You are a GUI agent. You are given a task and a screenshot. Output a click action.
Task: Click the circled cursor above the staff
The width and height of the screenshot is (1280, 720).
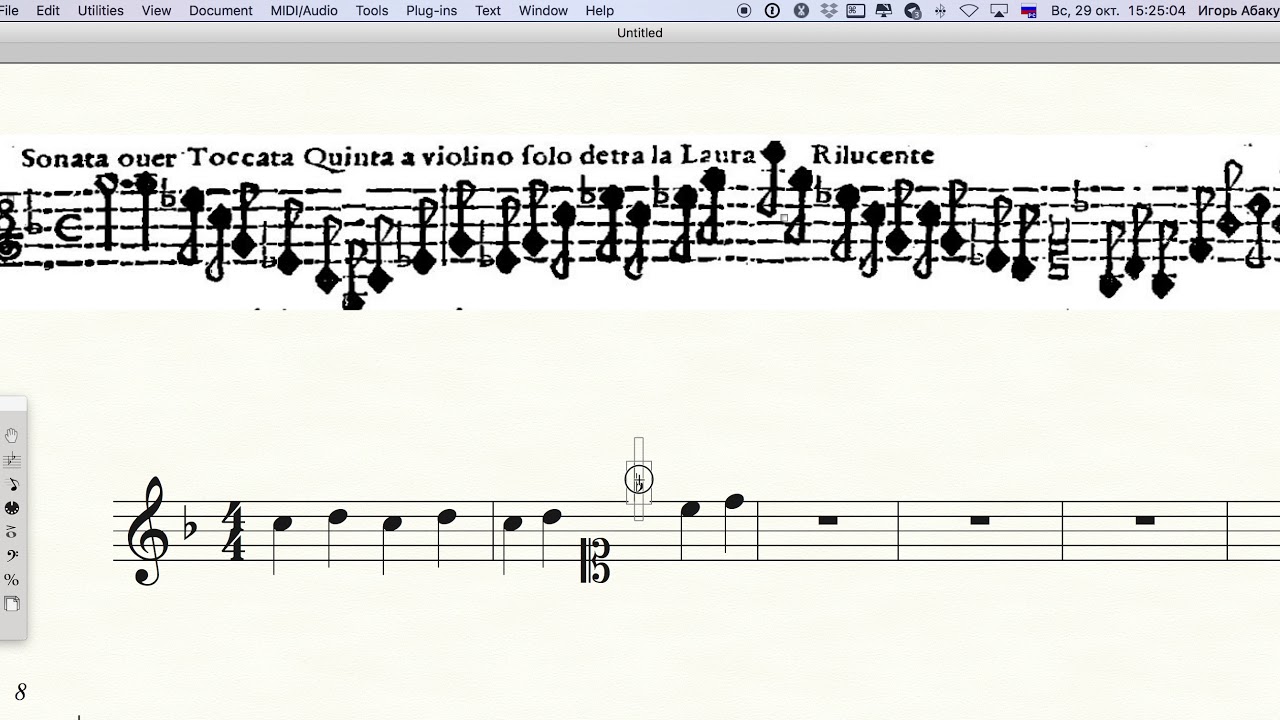[x=639, y=480]
